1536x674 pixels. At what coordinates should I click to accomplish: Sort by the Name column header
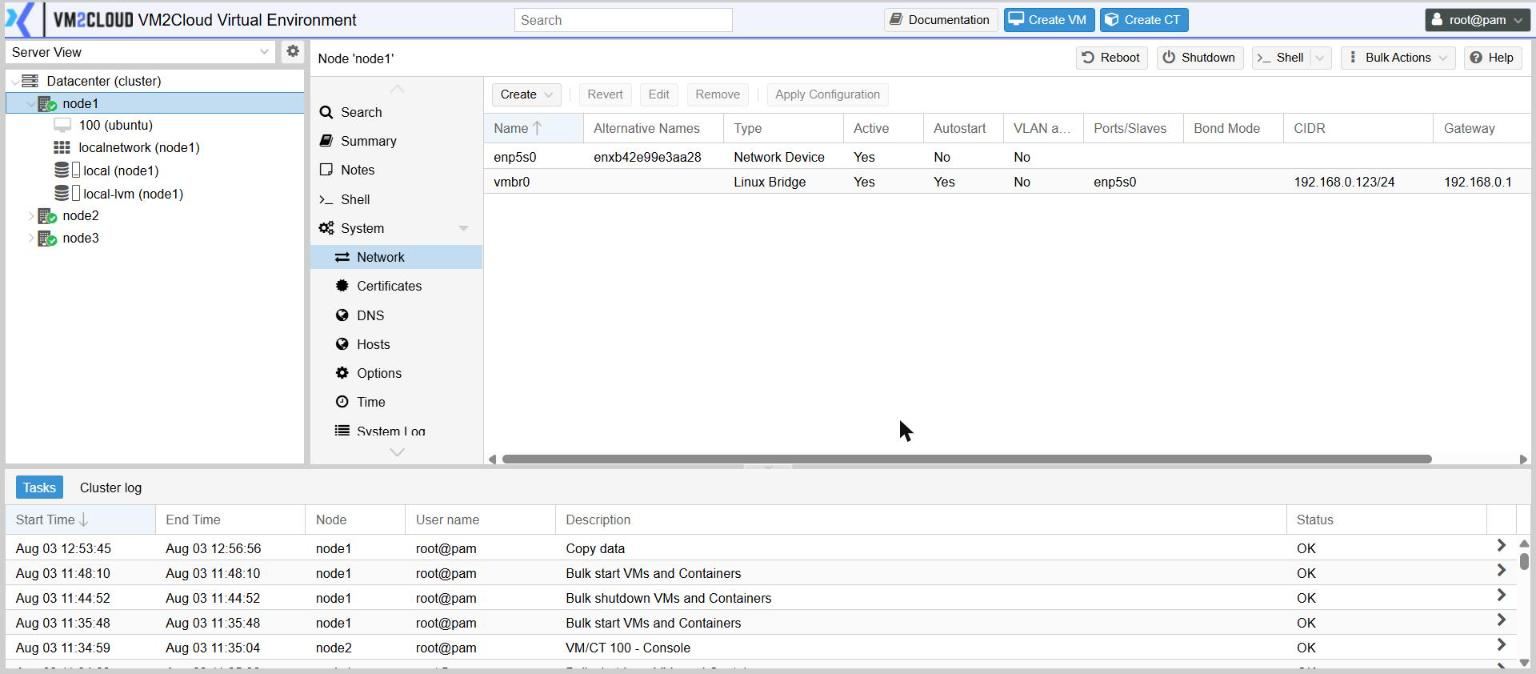coord(533,128)
